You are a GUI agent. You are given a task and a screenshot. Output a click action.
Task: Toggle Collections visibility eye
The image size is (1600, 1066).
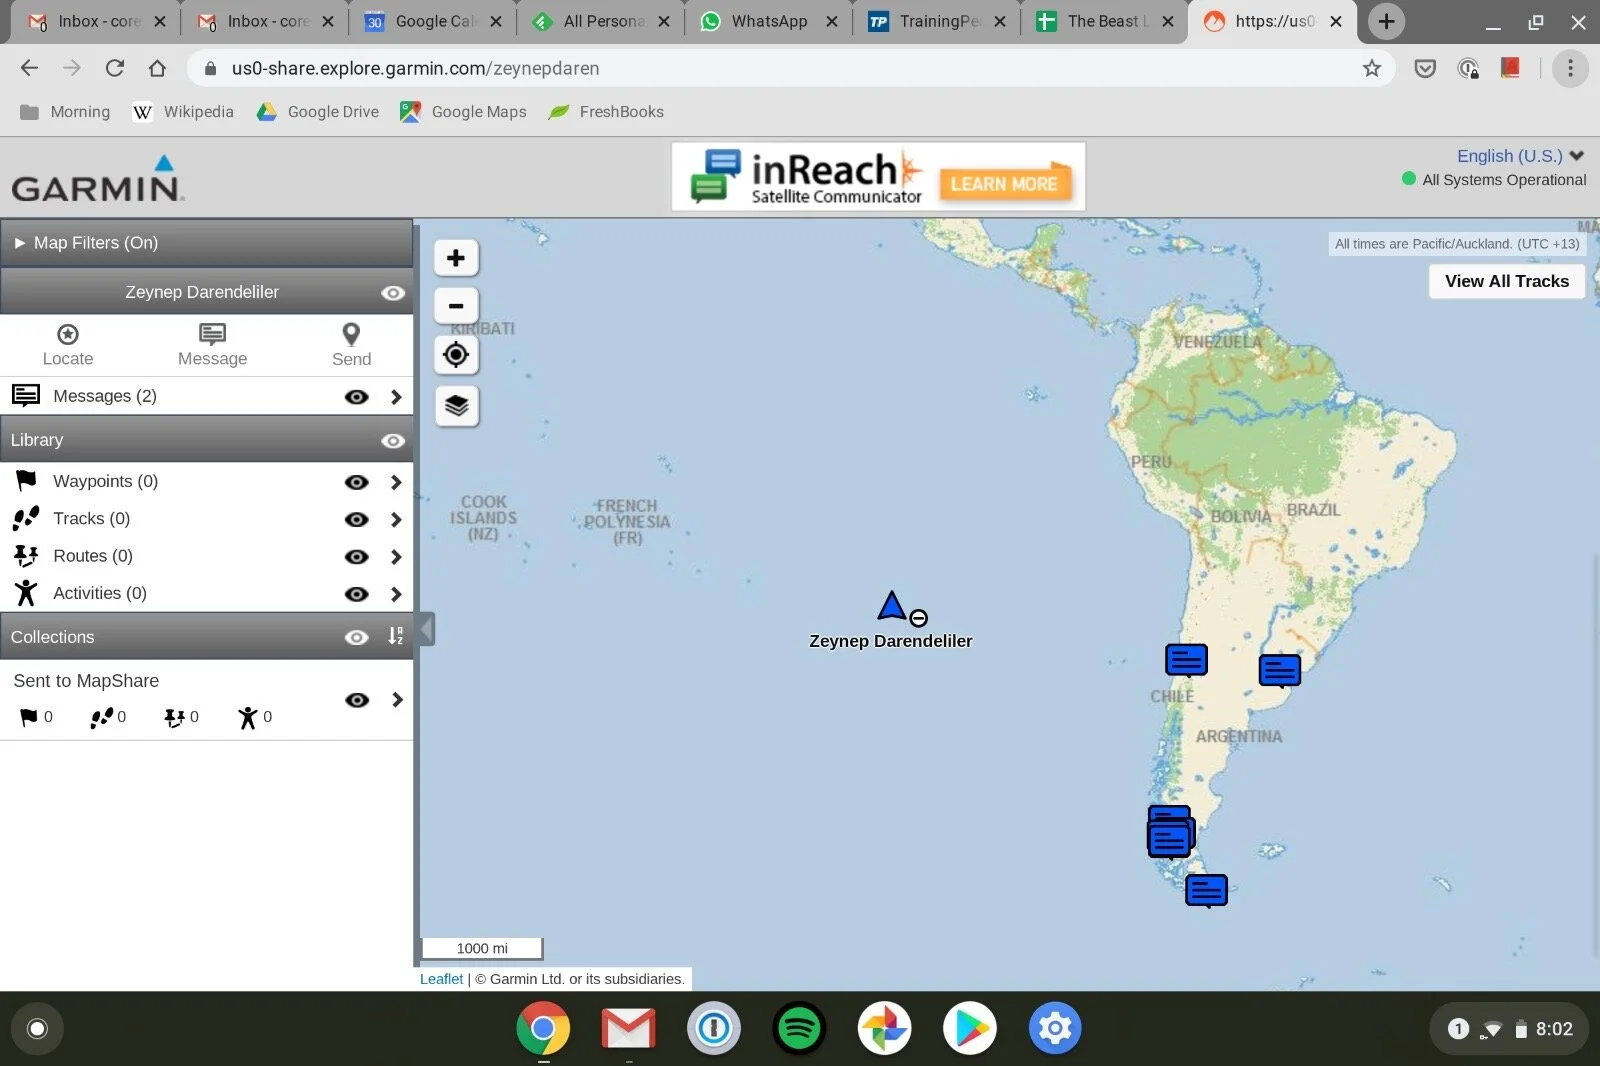pyautogui.click(x=356, y=638)
